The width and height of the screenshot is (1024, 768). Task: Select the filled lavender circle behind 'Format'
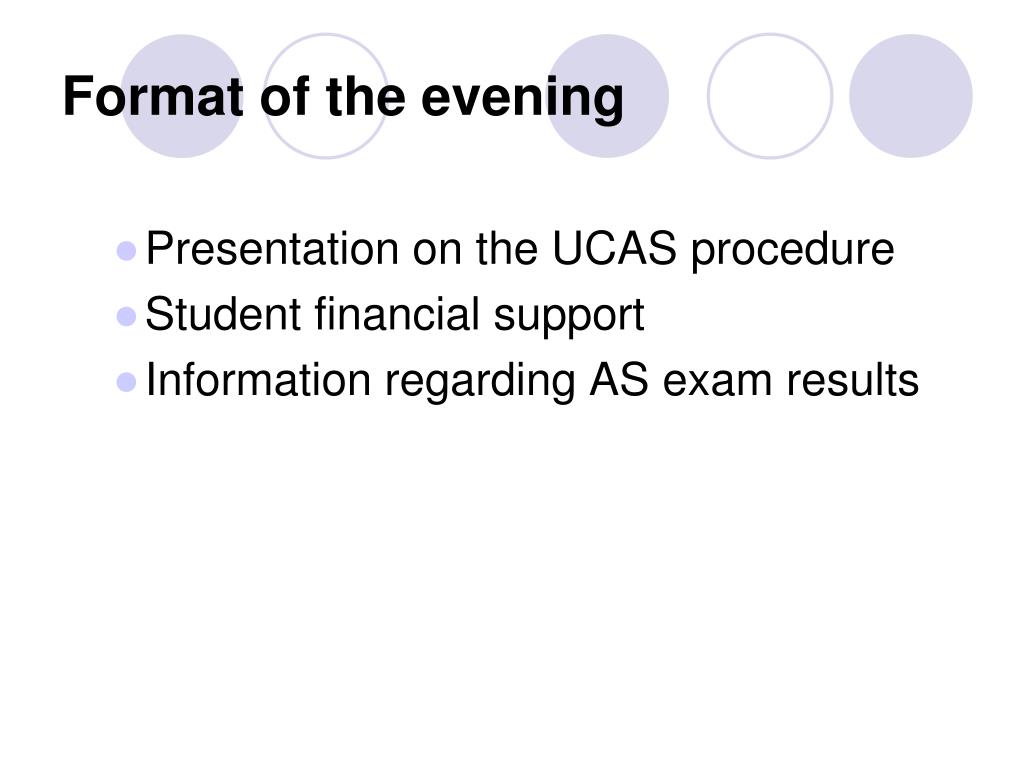click(182, 96)
